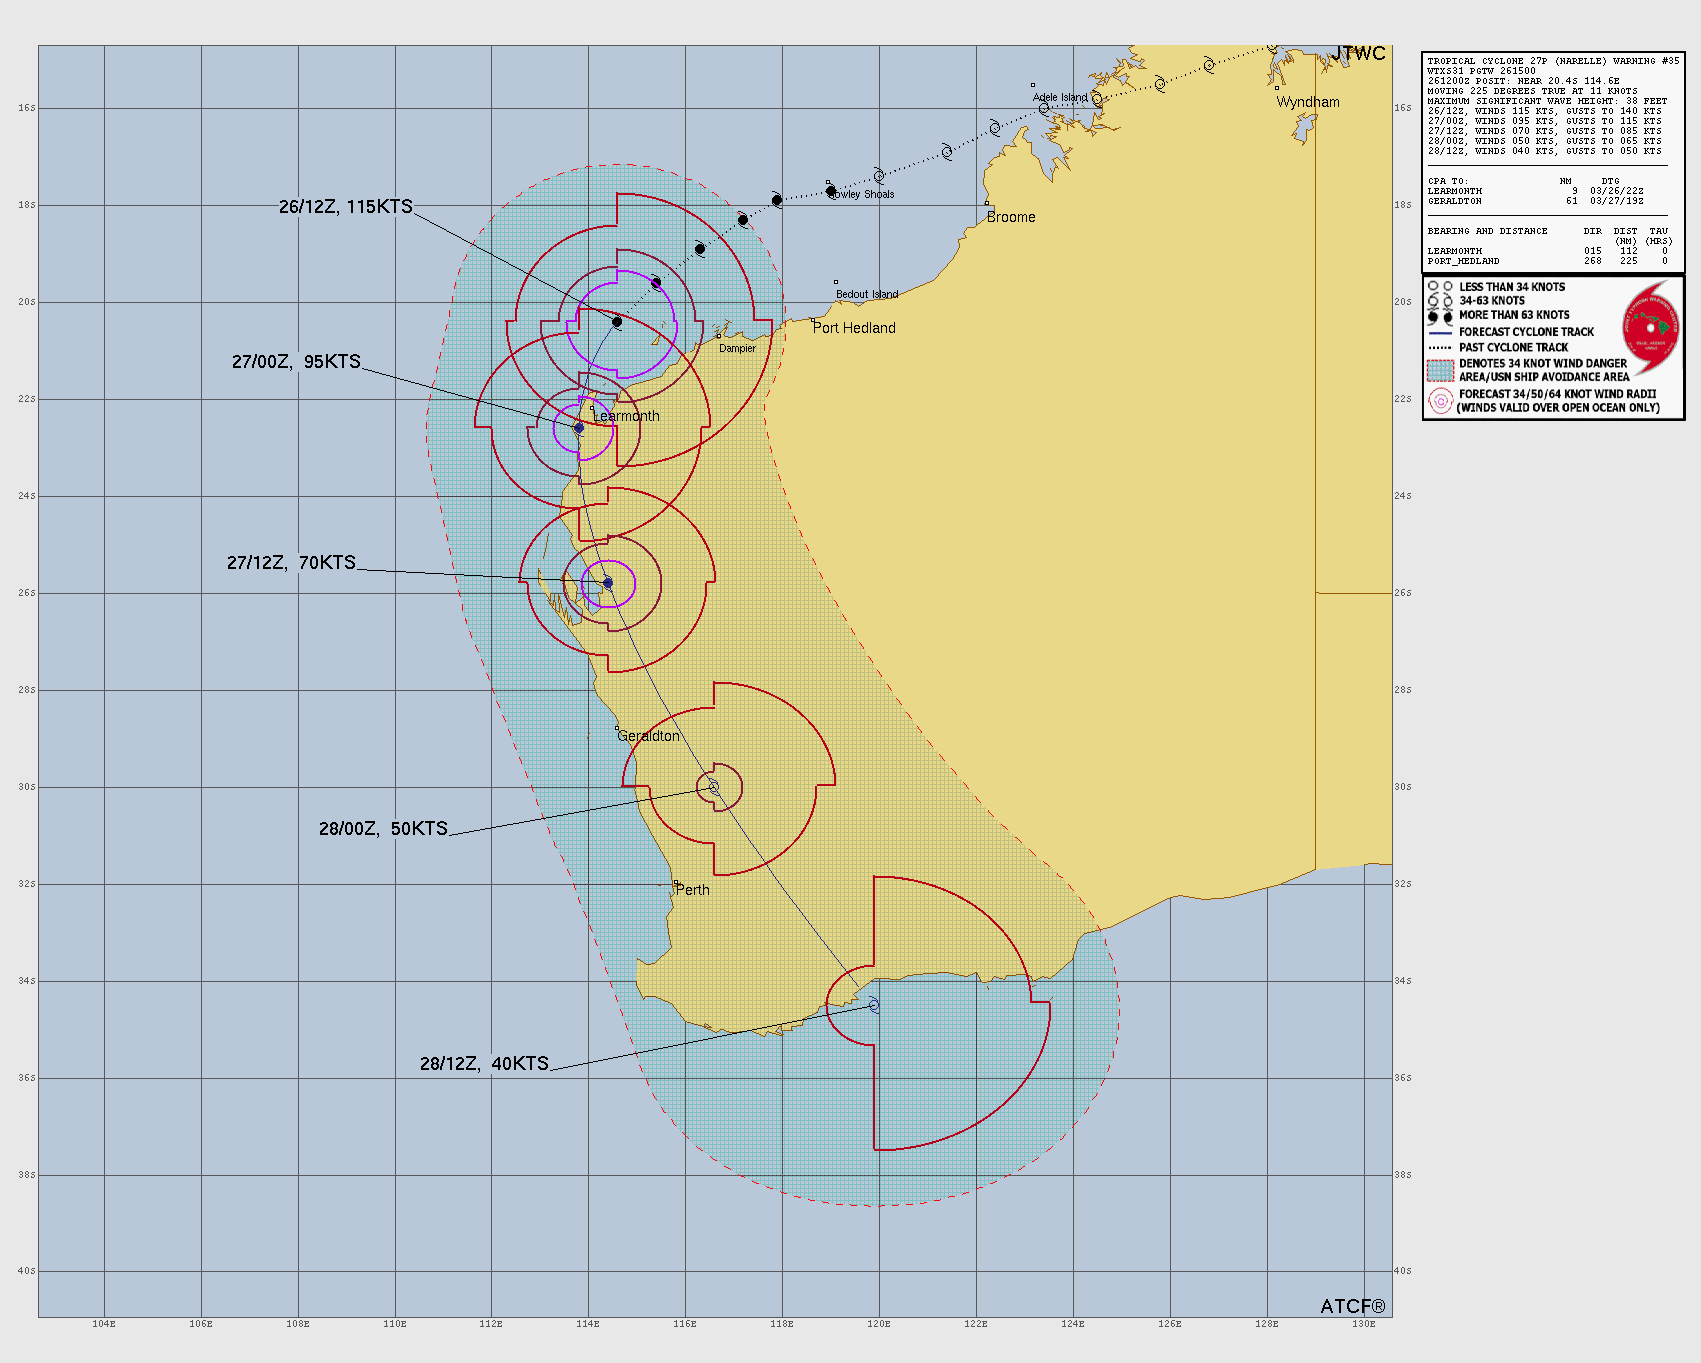Click the Perth city label
This screenshot has width=1701, height=1363.
[693, 890]
